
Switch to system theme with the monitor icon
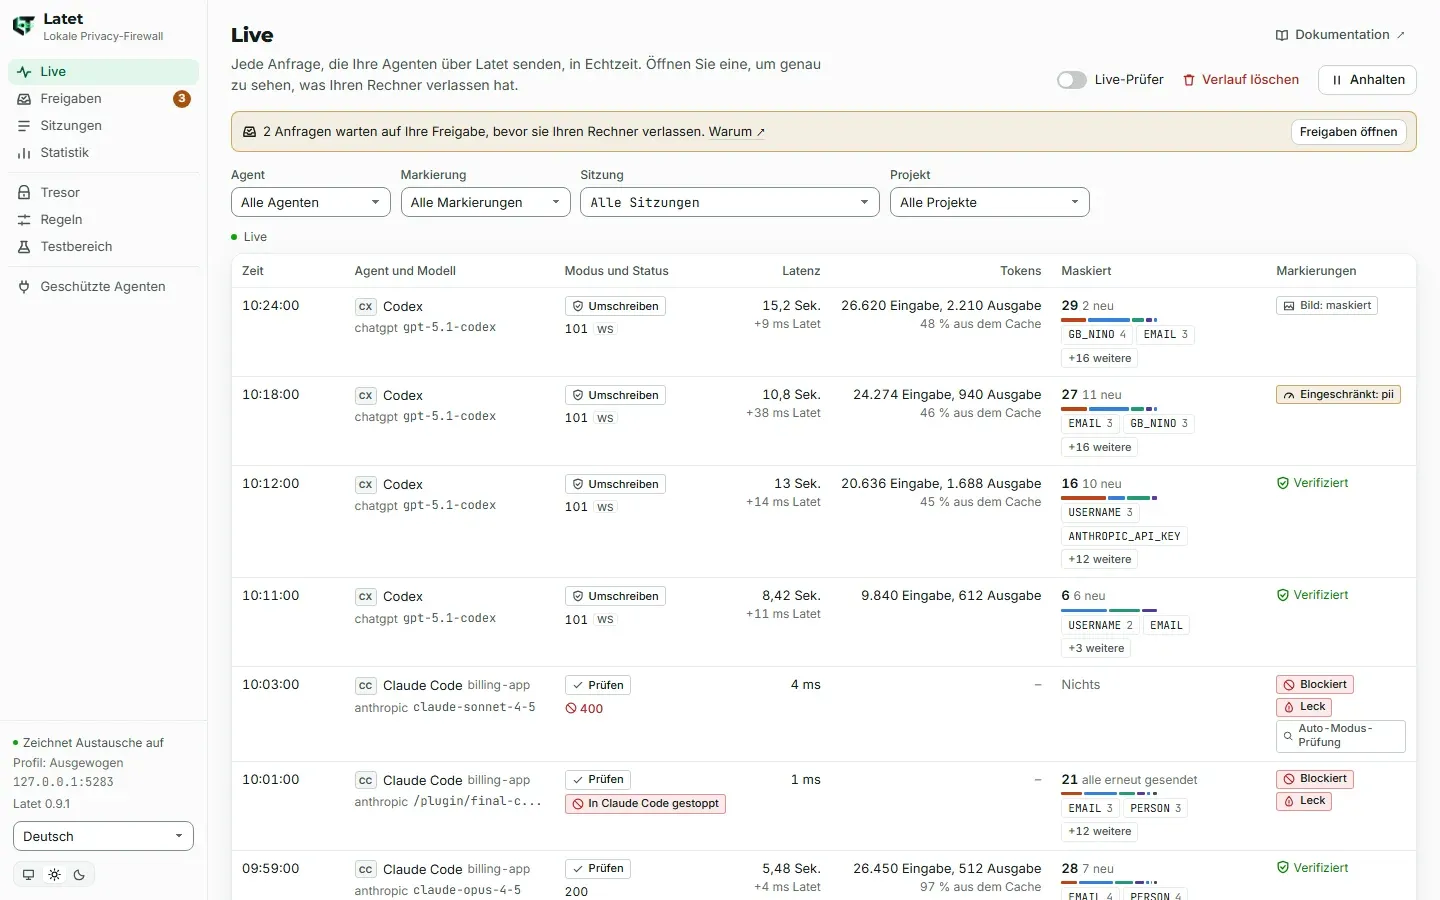(28, 875)
